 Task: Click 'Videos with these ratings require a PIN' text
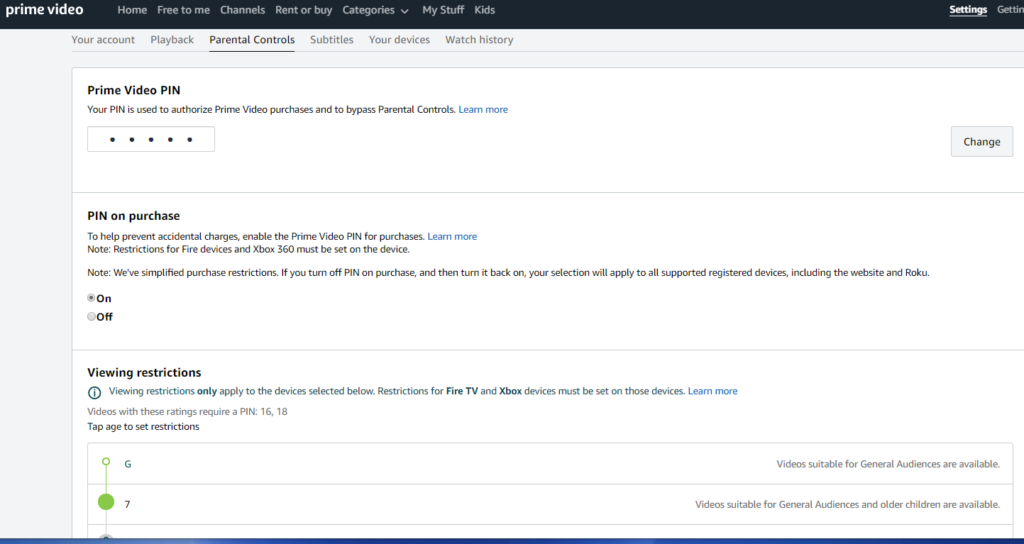(187, 411)
